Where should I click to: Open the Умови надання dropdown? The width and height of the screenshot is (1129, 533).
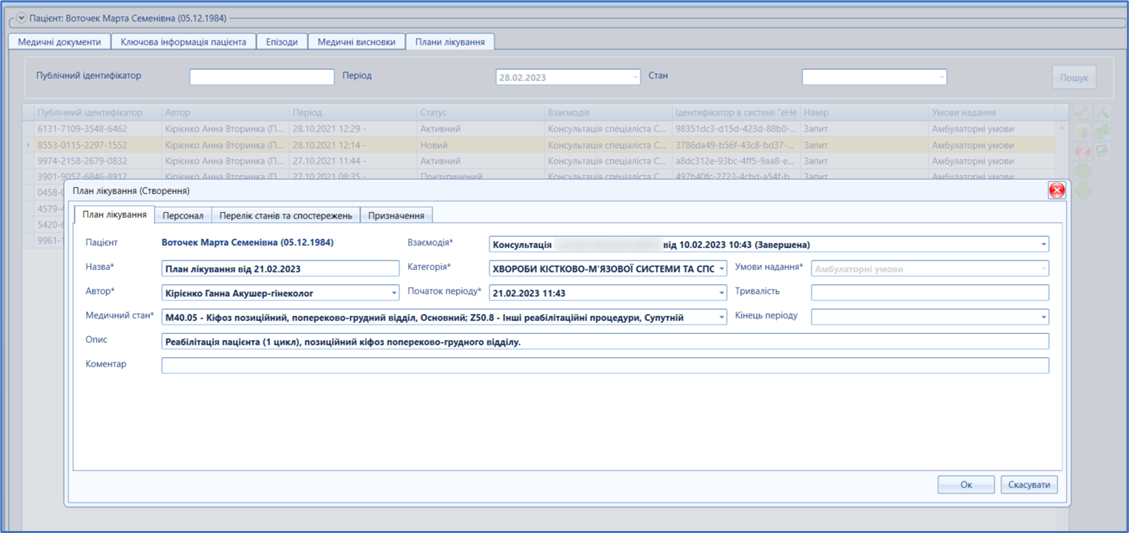point(1043,269)
